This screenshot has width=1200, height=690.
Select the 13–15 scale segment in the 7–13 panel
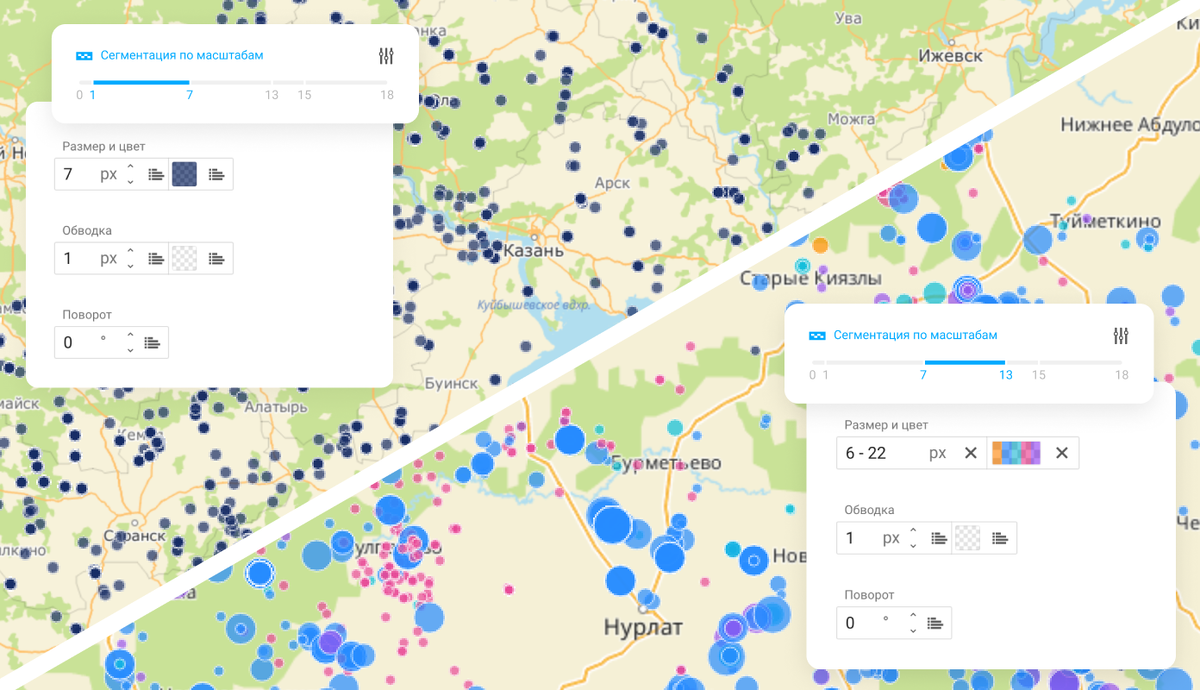pyautogui.click(x=1022, y=362)
